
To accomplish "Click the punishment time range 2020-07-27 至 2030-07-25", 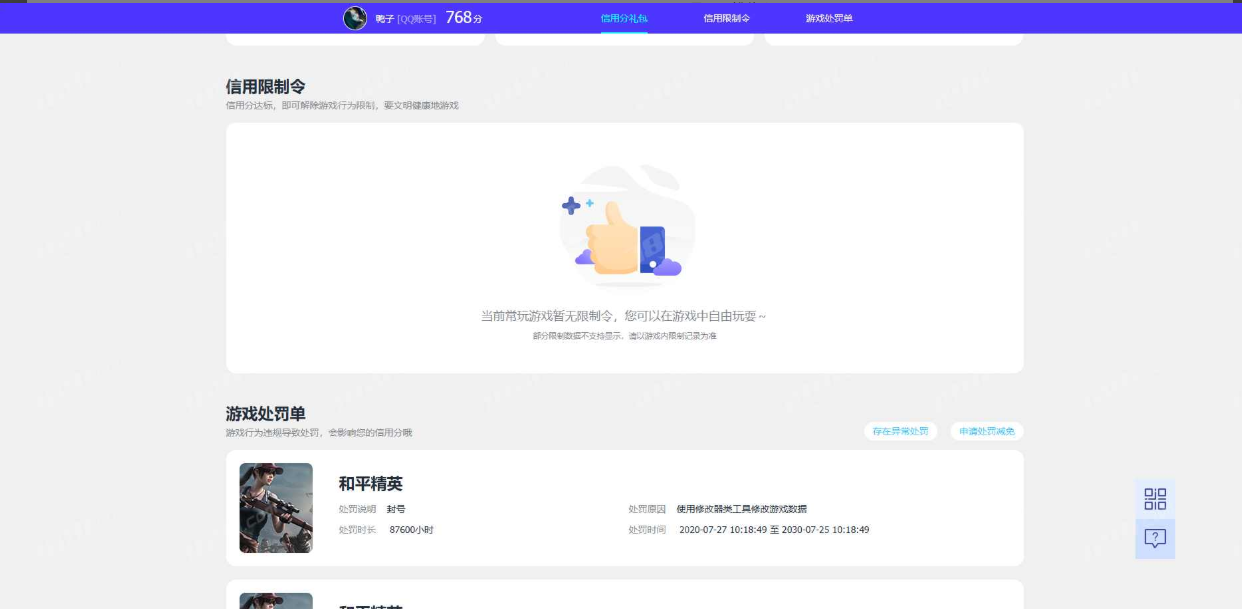I will pos(774,530).
